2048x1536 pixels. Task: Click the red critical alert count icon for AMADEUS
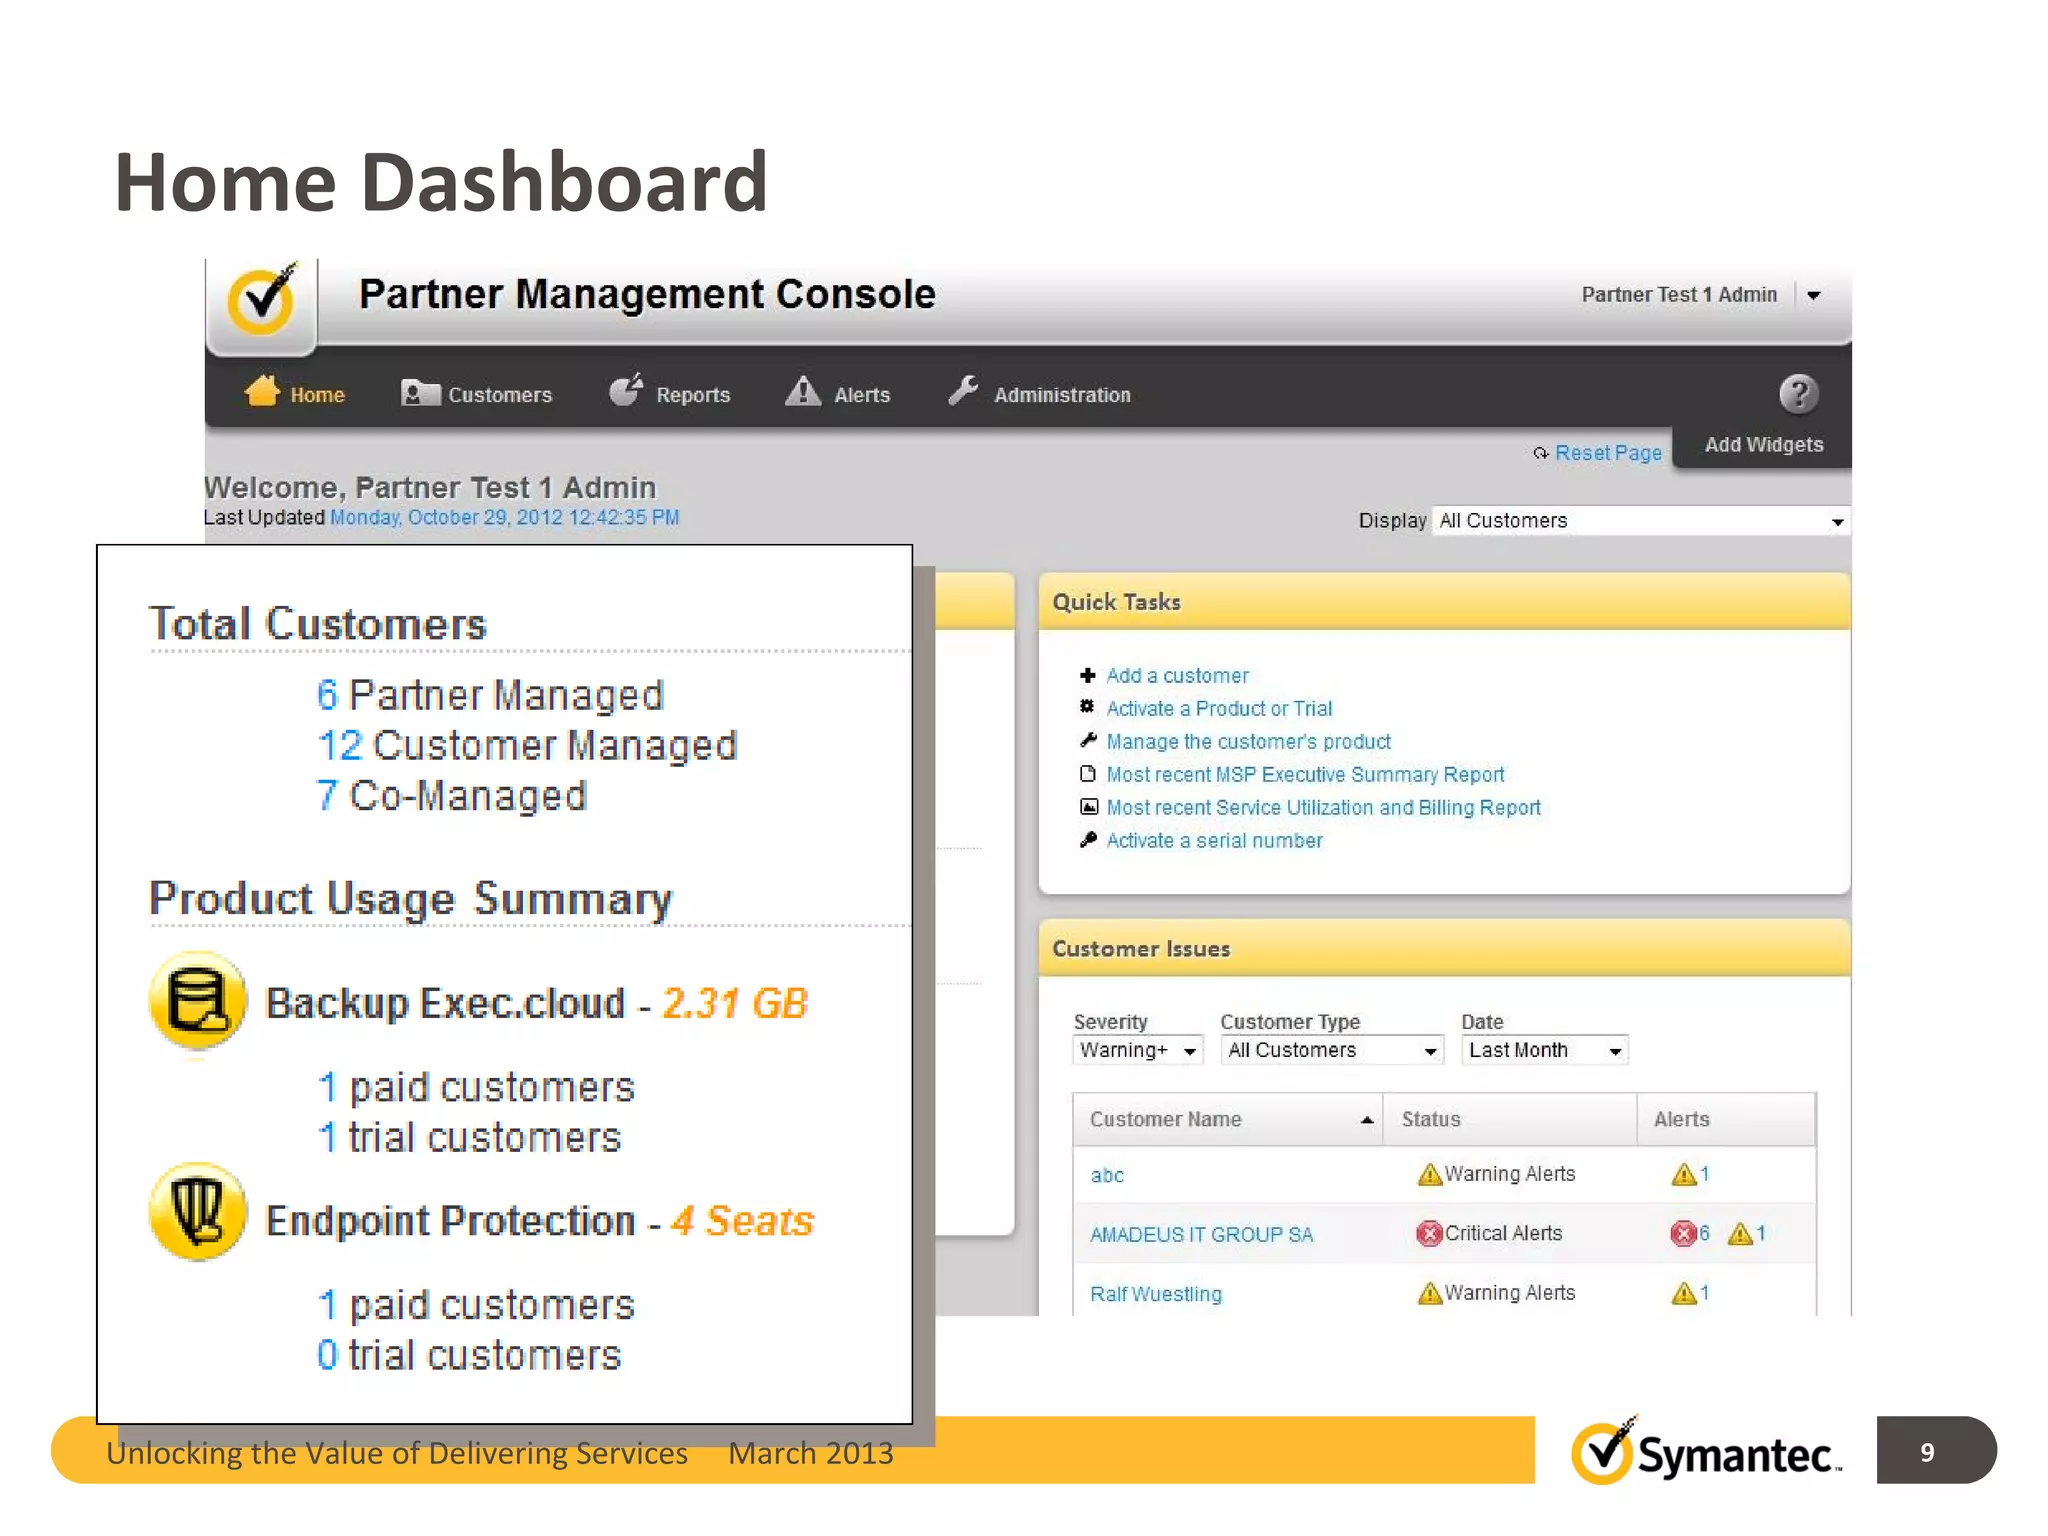click(x=1683, y=1234)
